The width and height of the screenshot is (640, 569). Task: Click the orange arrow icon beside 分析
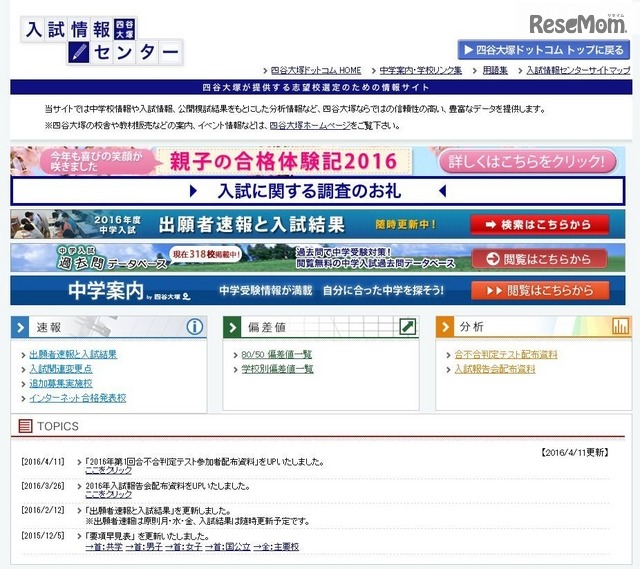click(444, 327)
